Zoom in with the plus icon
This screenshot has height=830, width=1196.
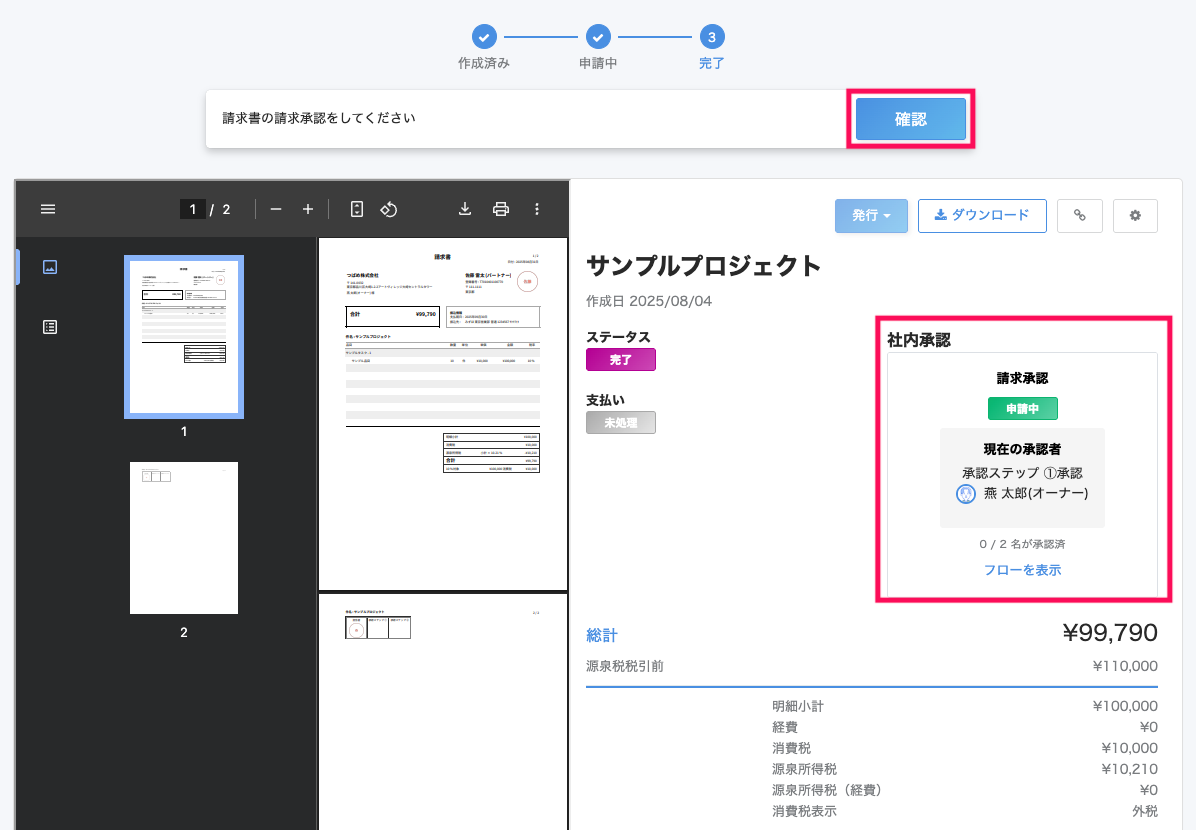tap(308, 209)
